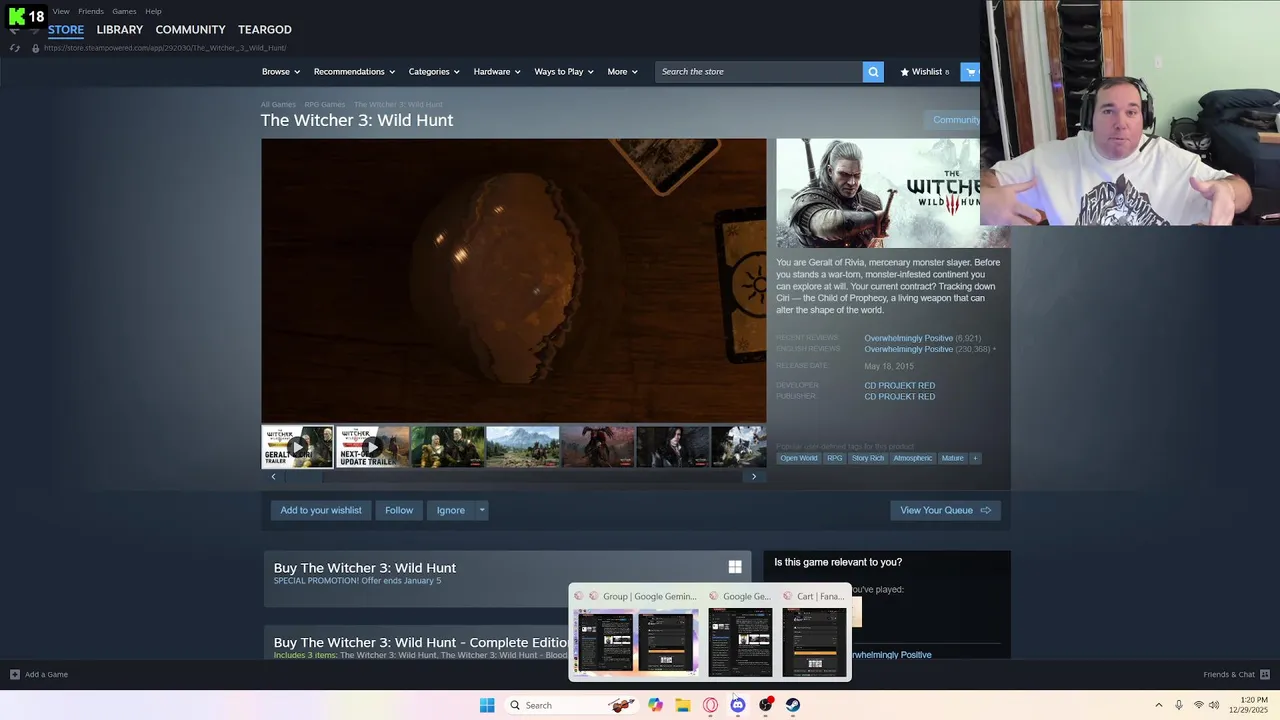This screenshot has width=1280, height=720.
Task: Expand the Browse dropdown
Action: tap(279, 72)
